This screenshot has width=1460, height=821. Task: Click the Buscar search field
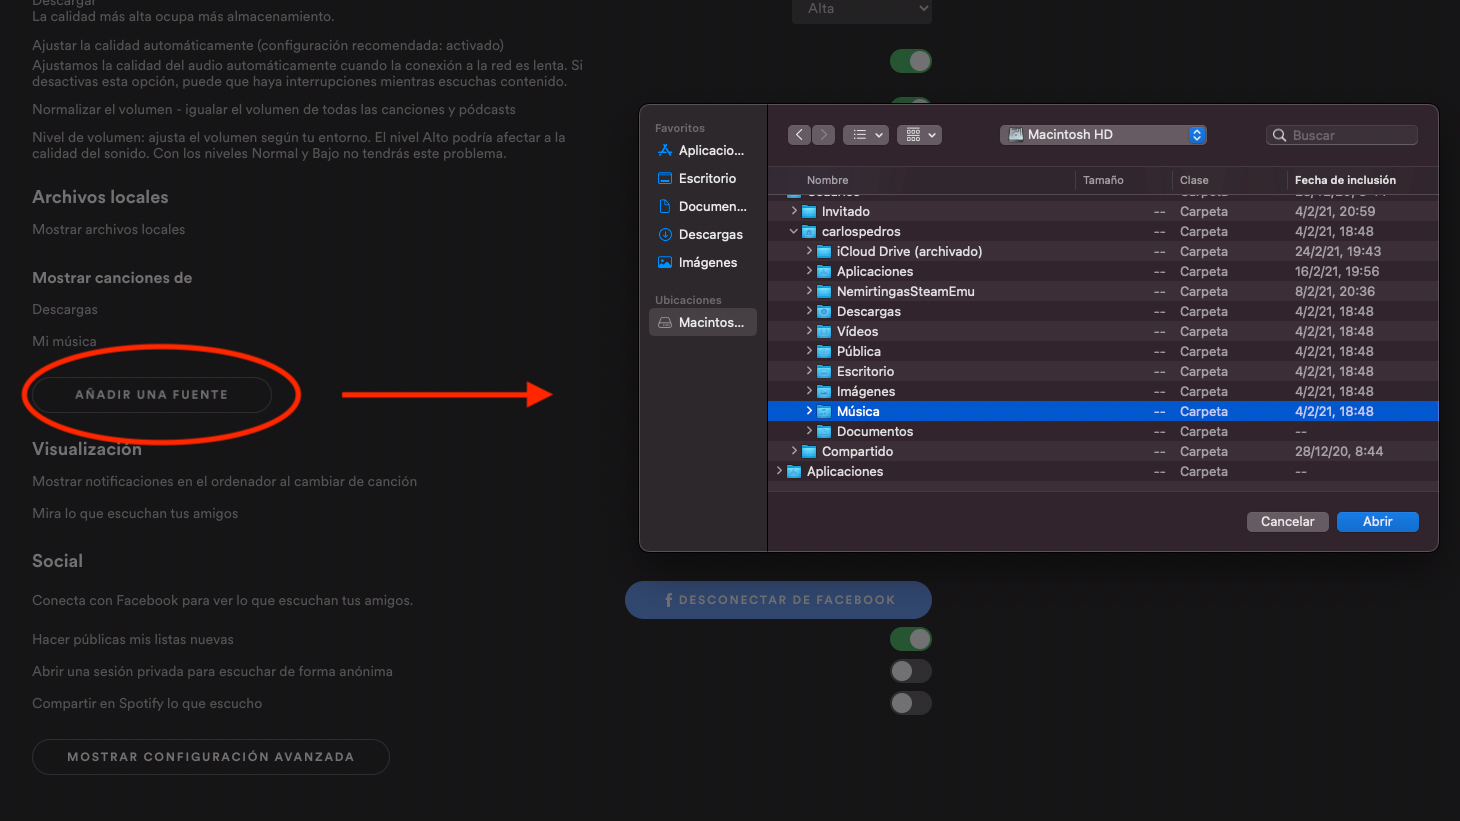[1342, 135]
